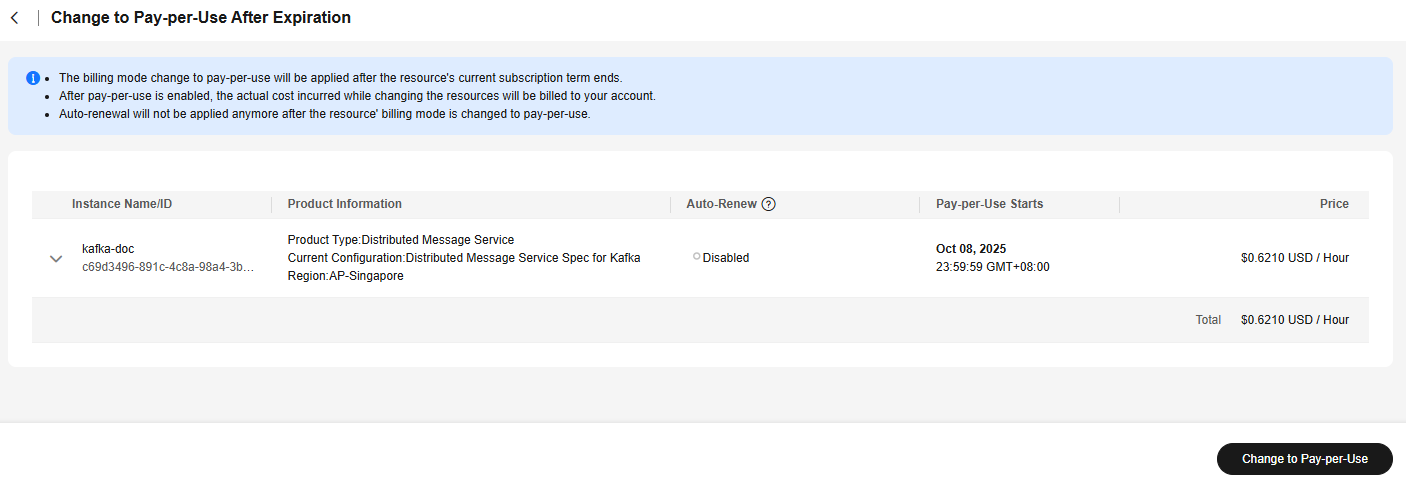The image size is (1406, 484).
Task: Click the Region:AP-Singapore text
Action: (x=346, y=276)
